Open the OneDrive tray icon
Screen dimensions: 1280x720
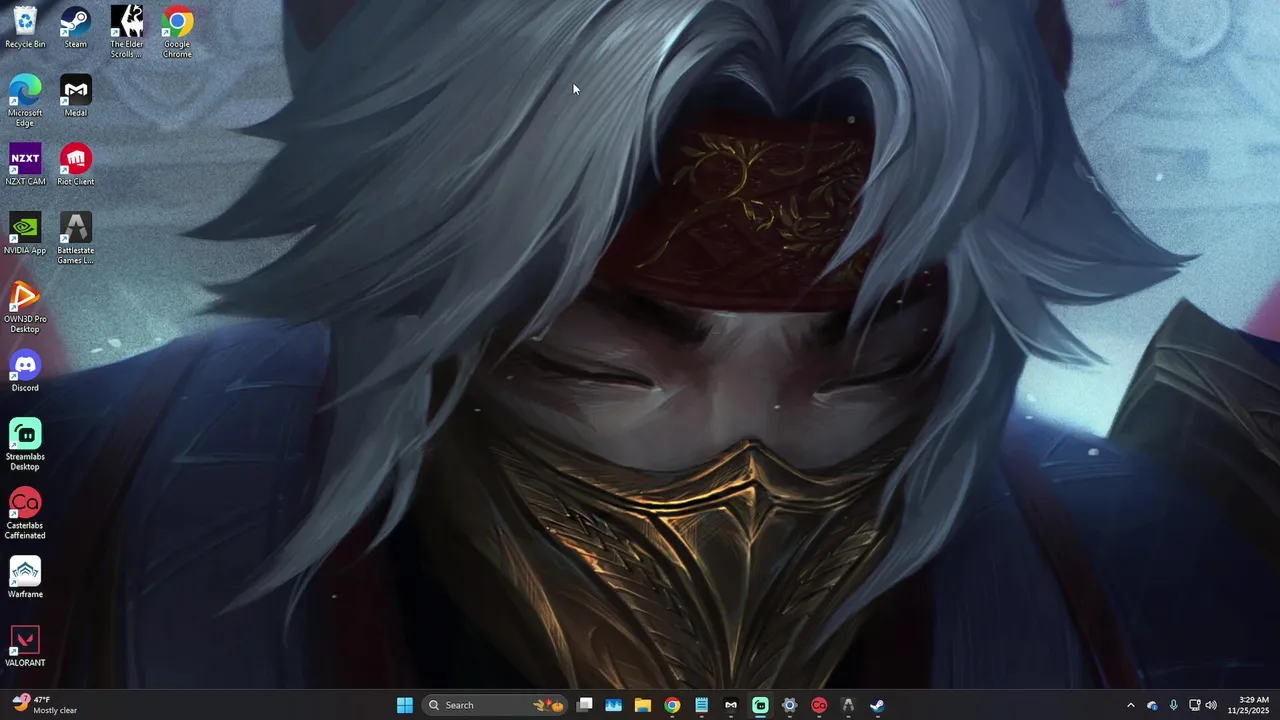point(1152,705)
